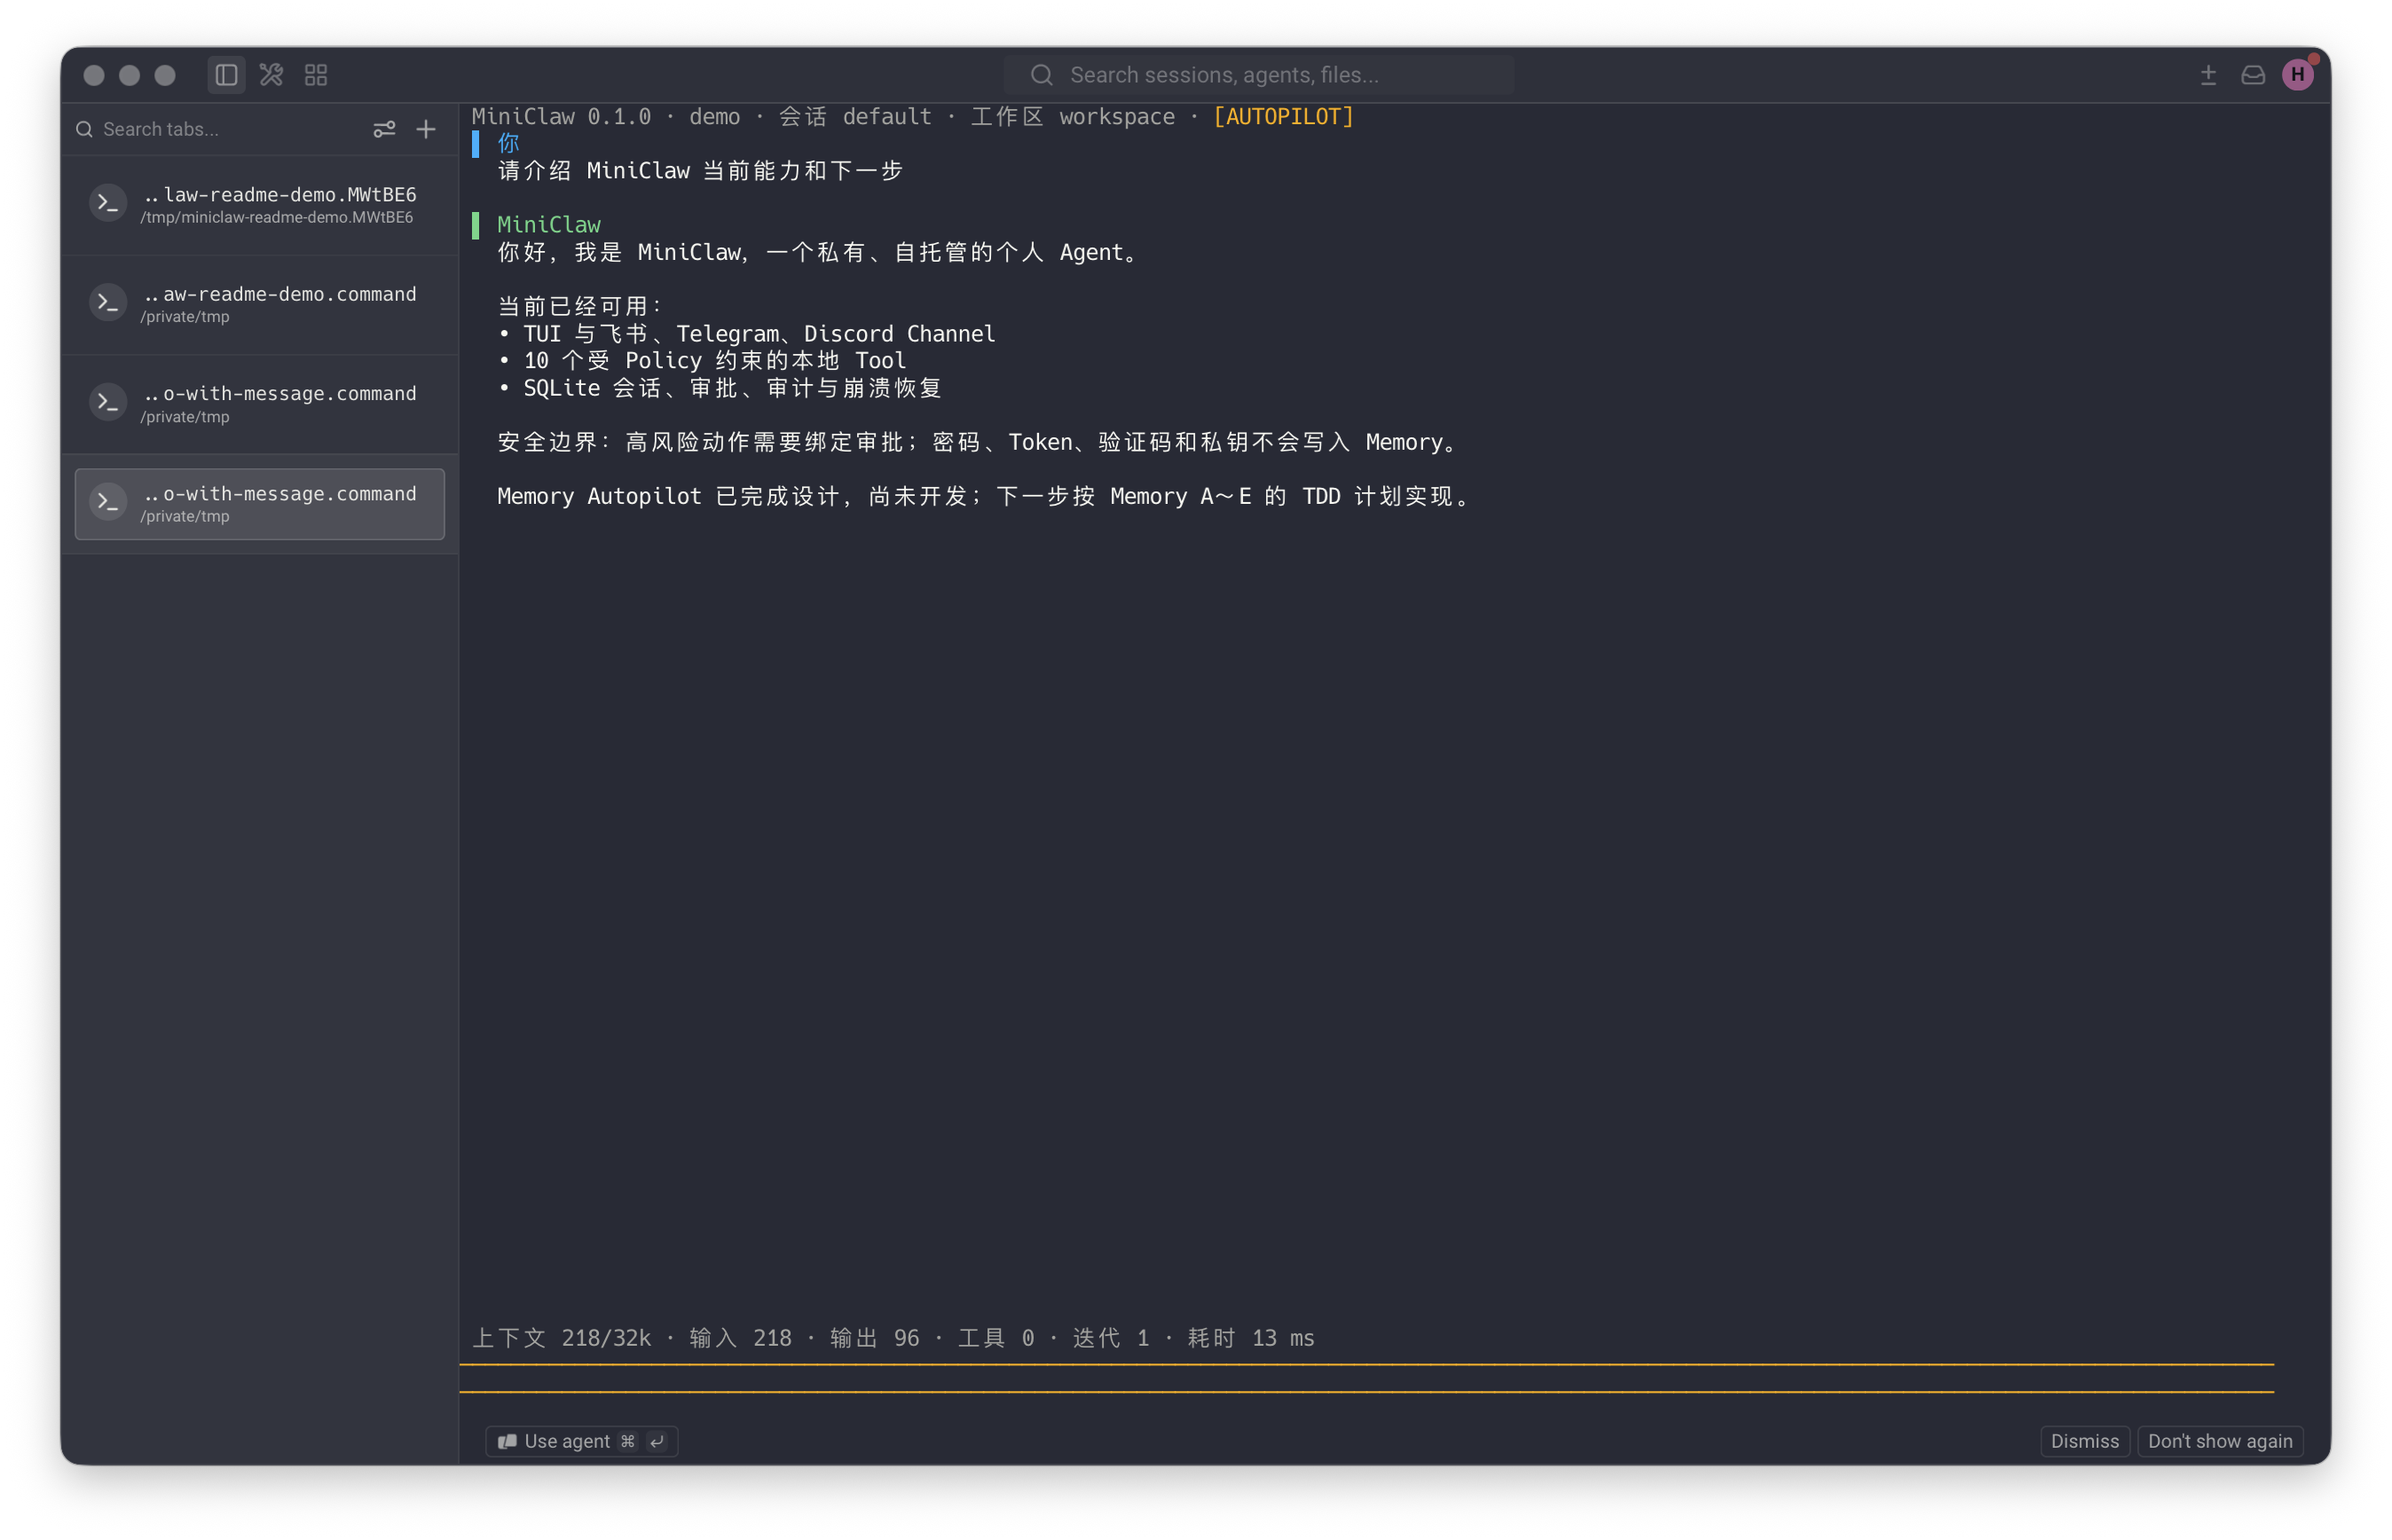Click terminal icon of aw-readme-demo.command tab
The width and height of the screenshot is (2392, 1540).
point(108,302)
